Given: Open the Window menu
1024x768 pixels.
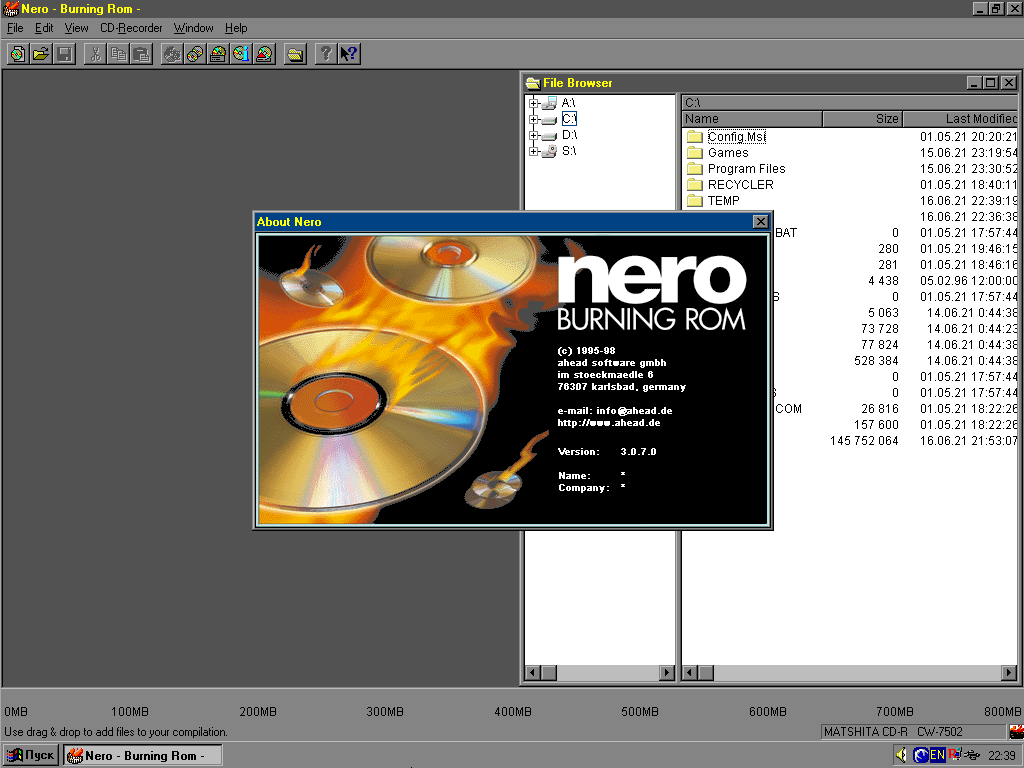Looking at the screenshot, I should [193, 28].
